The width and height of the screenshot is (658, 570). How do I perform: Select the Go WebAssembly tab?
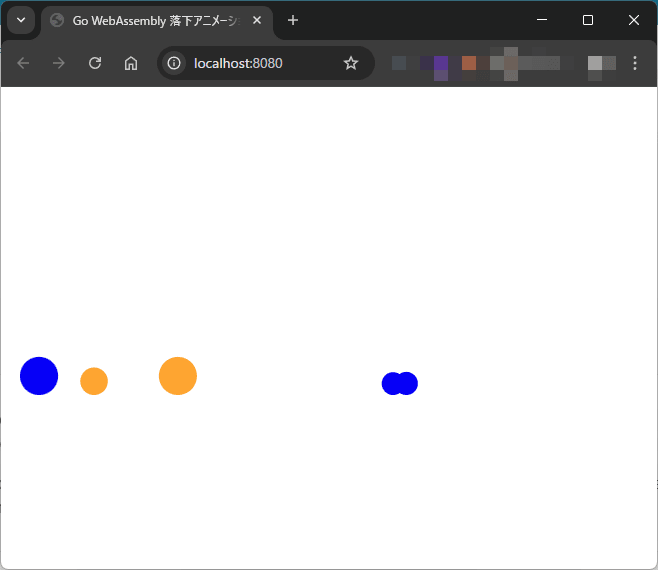[157, 21]
